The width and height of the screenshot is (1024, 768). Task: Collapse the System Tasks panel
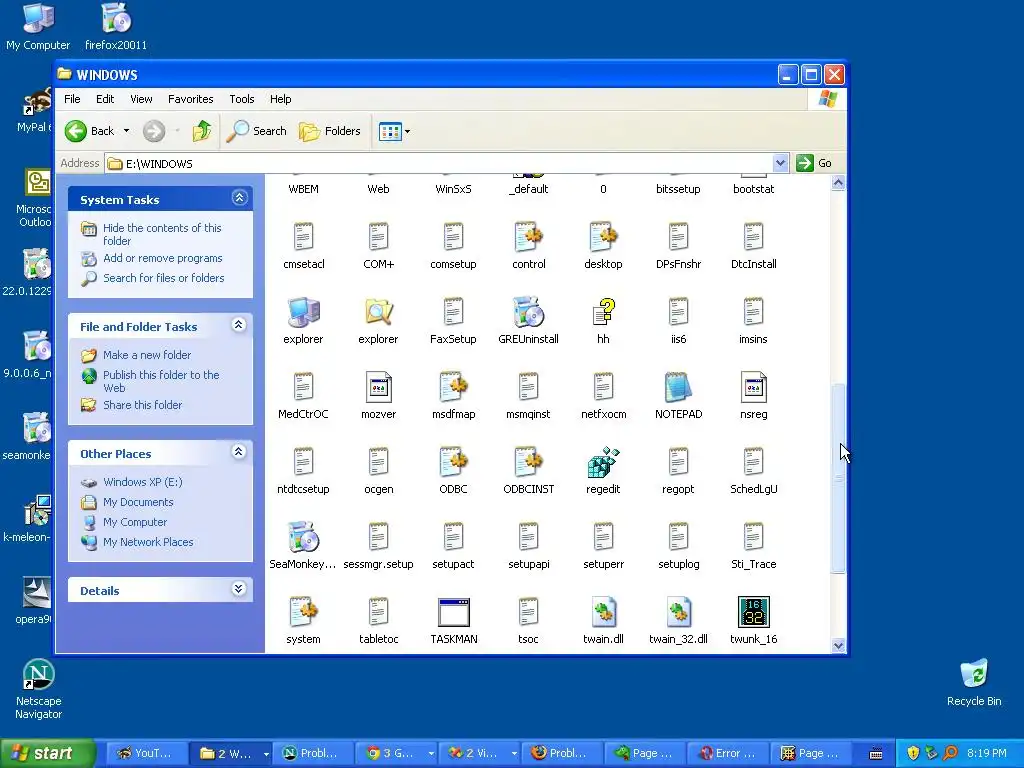click(x=239, y=198)
